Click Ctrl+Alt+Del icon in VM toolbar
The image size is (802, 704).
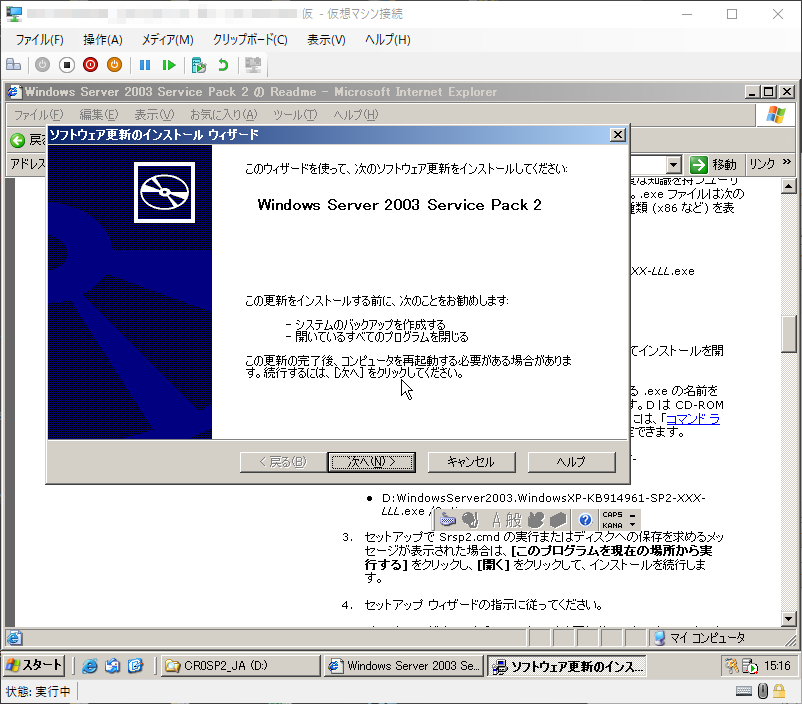pos(13,65)
